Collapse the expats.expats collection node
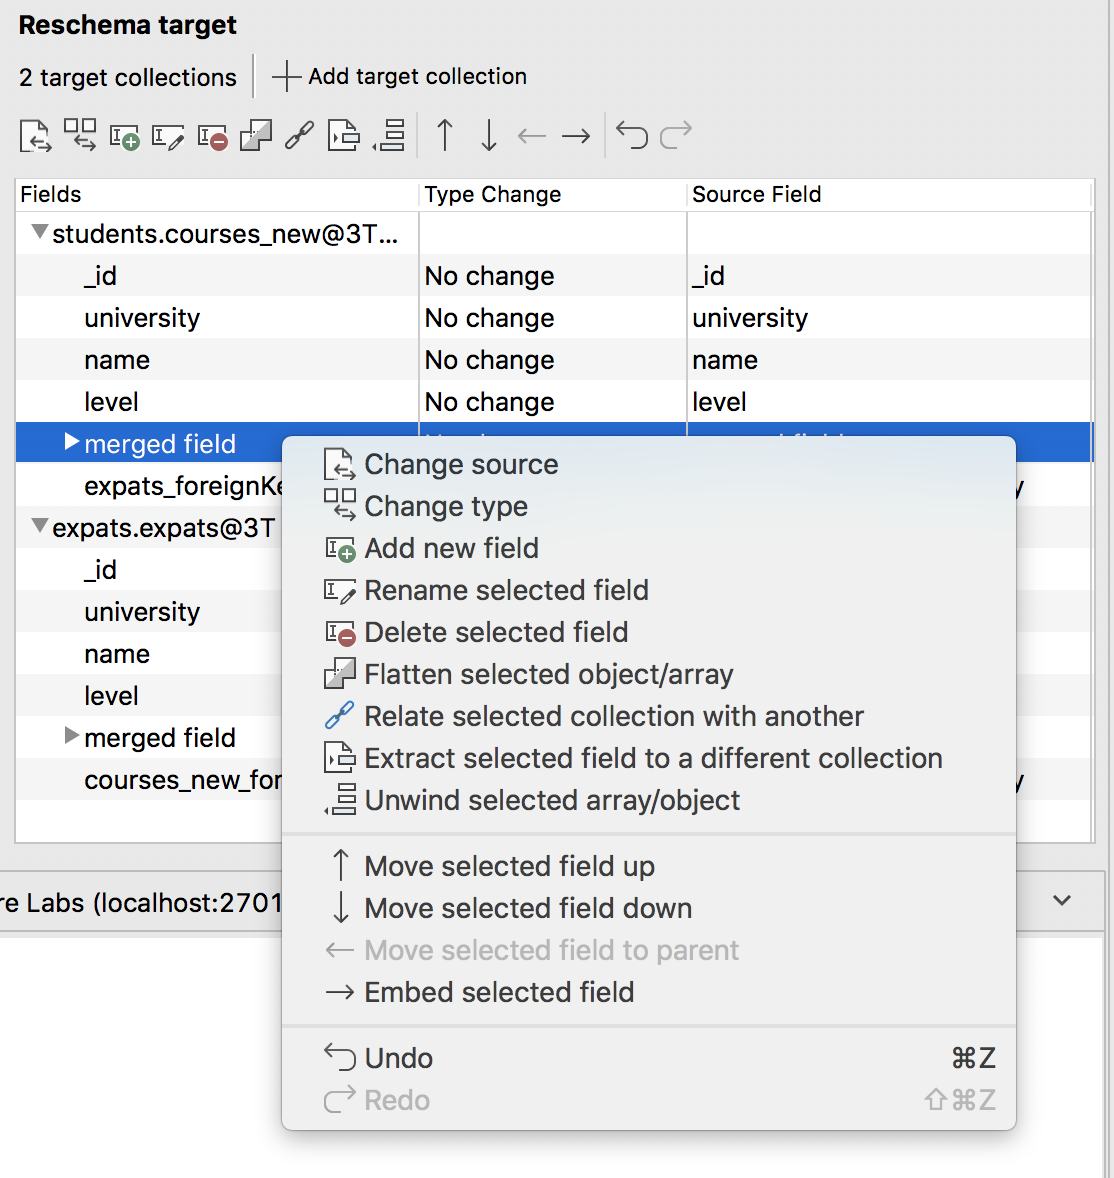 pos(40,526)
